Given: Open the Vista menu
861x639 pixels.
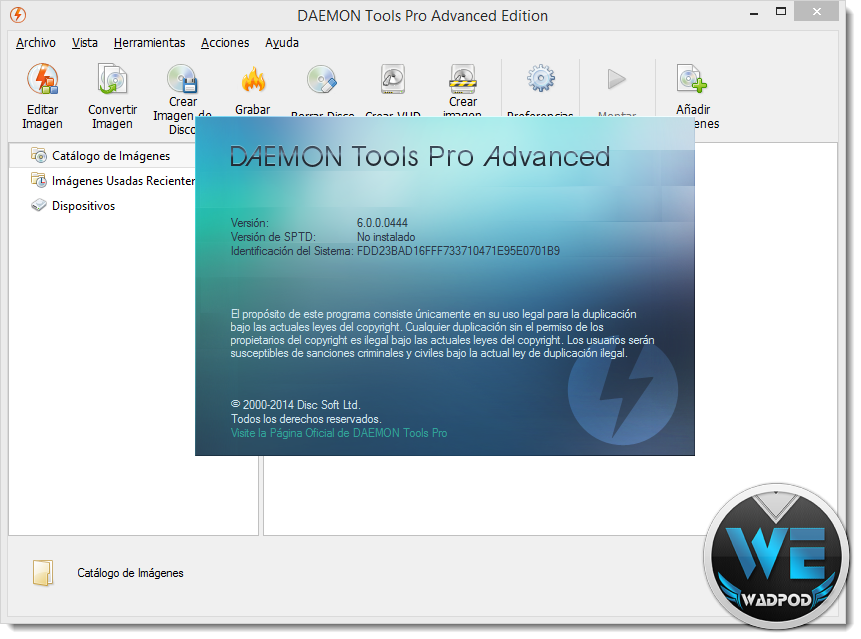Looking at the screenshot, I should (85, 43).
